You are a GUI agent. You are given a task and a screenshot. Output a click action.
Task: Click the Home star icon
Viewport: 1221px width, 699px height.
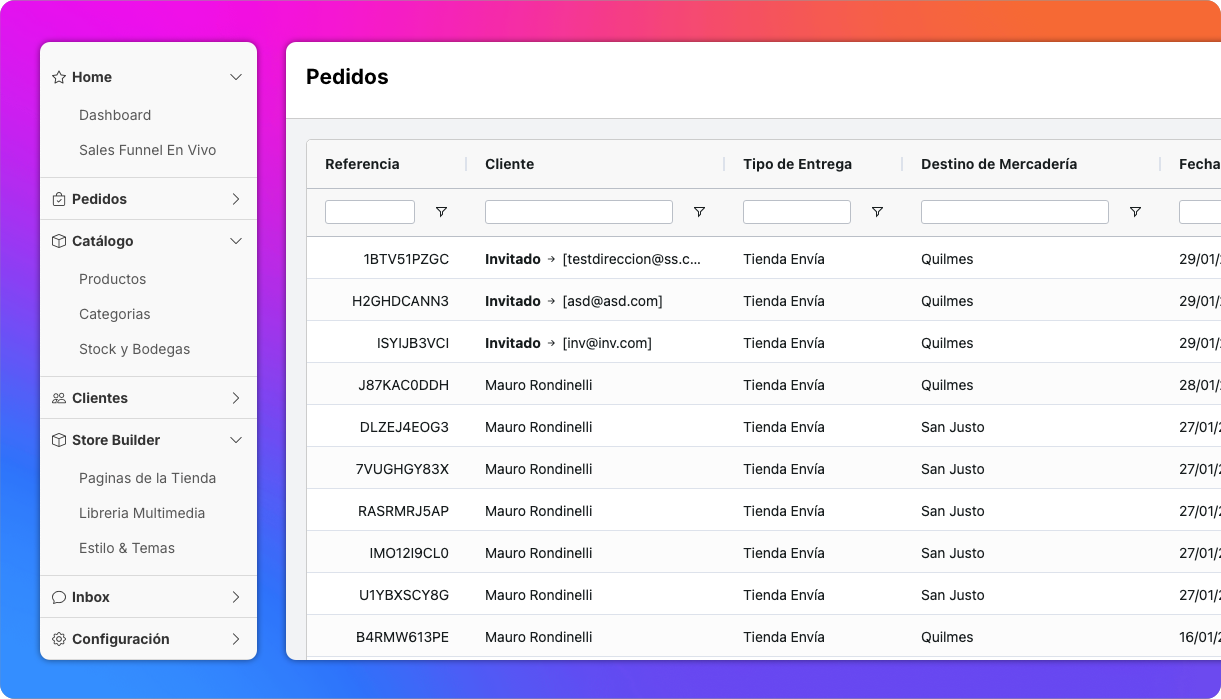click(59, 77)
